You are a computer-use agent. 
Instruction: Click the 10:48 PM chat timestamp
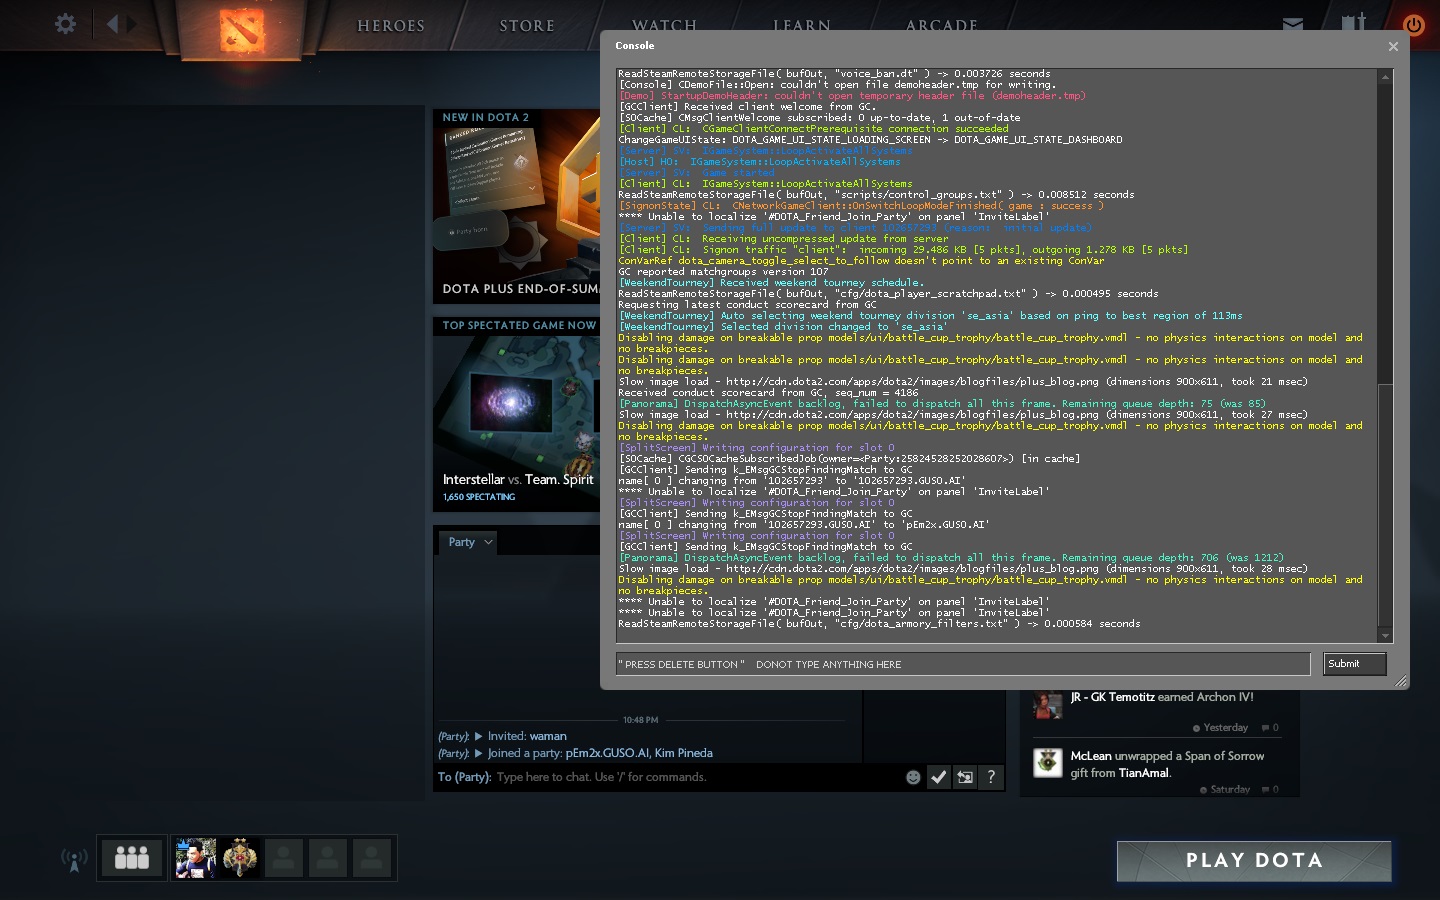click(x=640, y=720)
